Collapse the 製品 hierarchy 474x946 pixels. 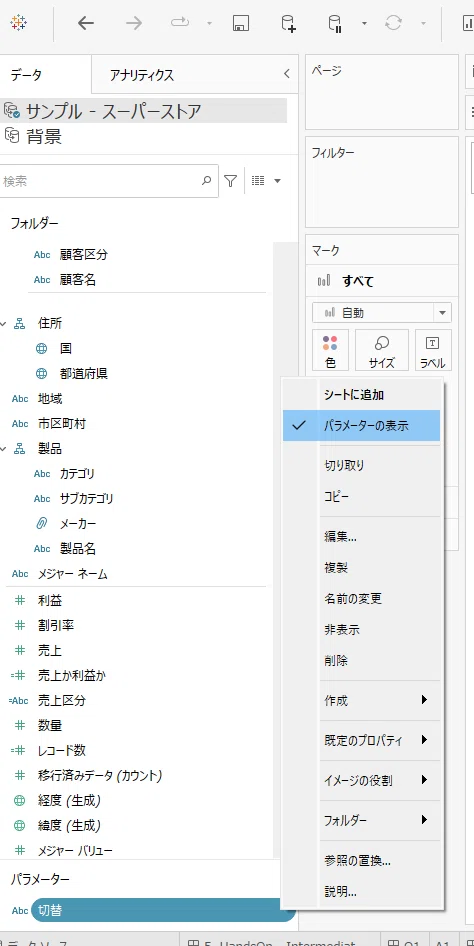[4, 449]
